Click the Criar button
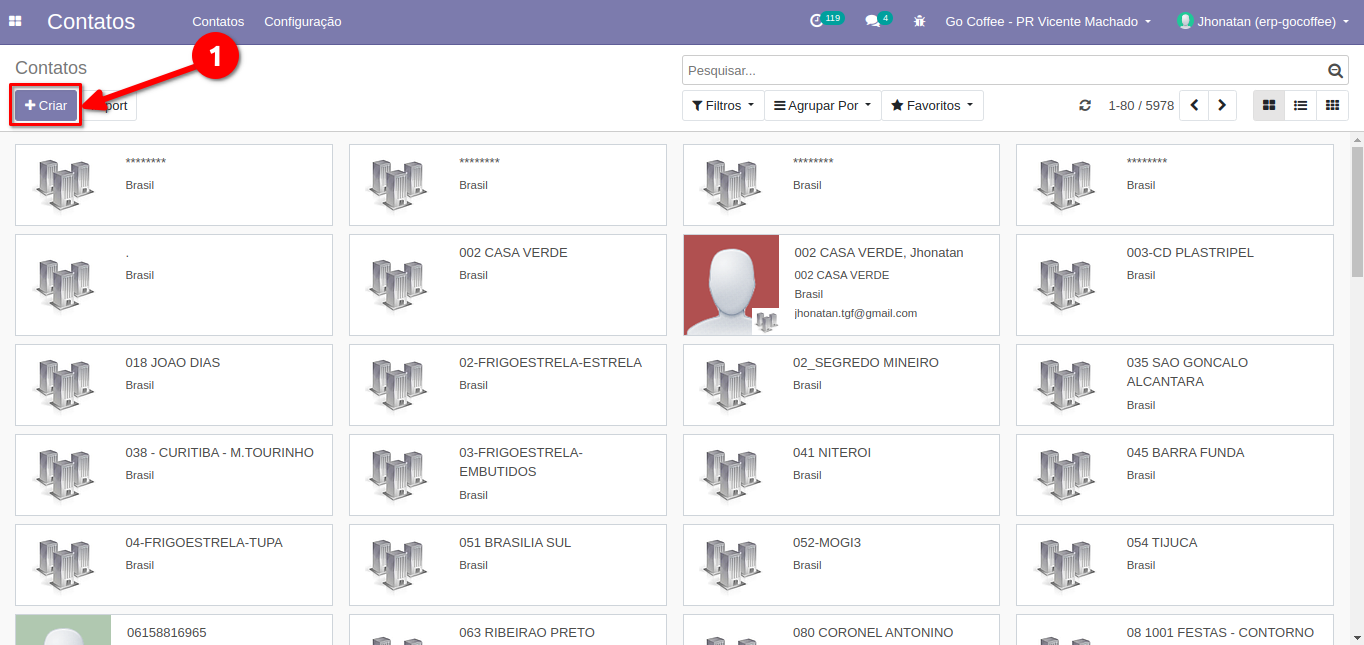 coord(46,106)
